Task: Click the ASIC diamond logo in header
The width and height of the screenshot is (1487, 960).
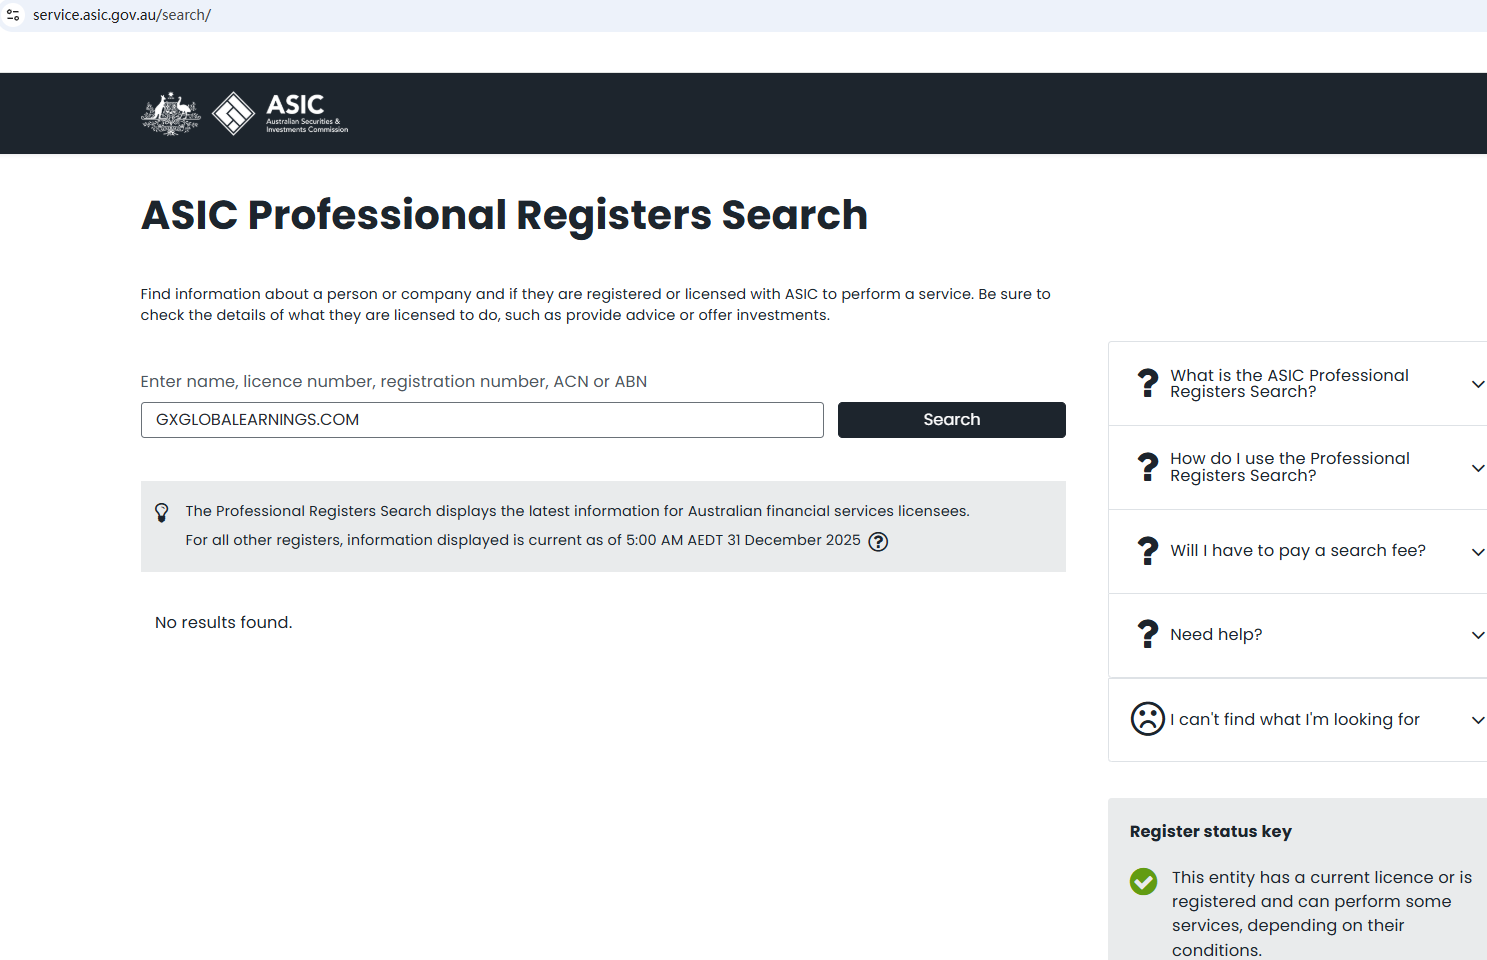Action: [x=234, y=114]
